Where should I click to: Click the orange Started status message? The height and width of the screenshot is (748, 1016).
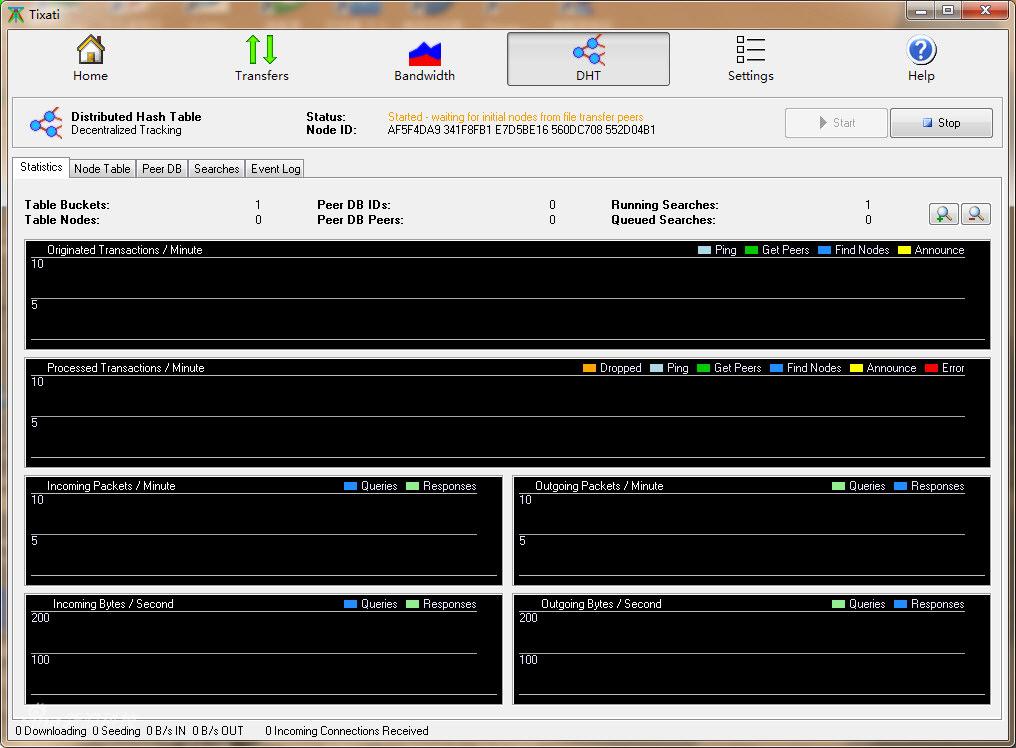click(x=516, y=117)
